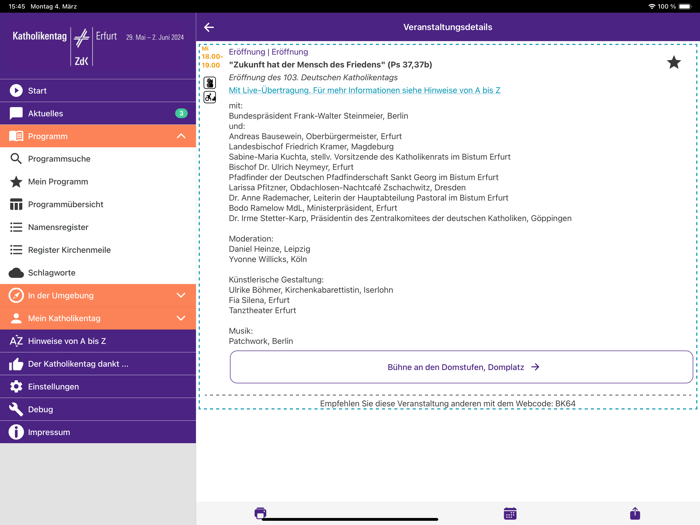Tap the Wi-Fi status icon

(652, 6)
